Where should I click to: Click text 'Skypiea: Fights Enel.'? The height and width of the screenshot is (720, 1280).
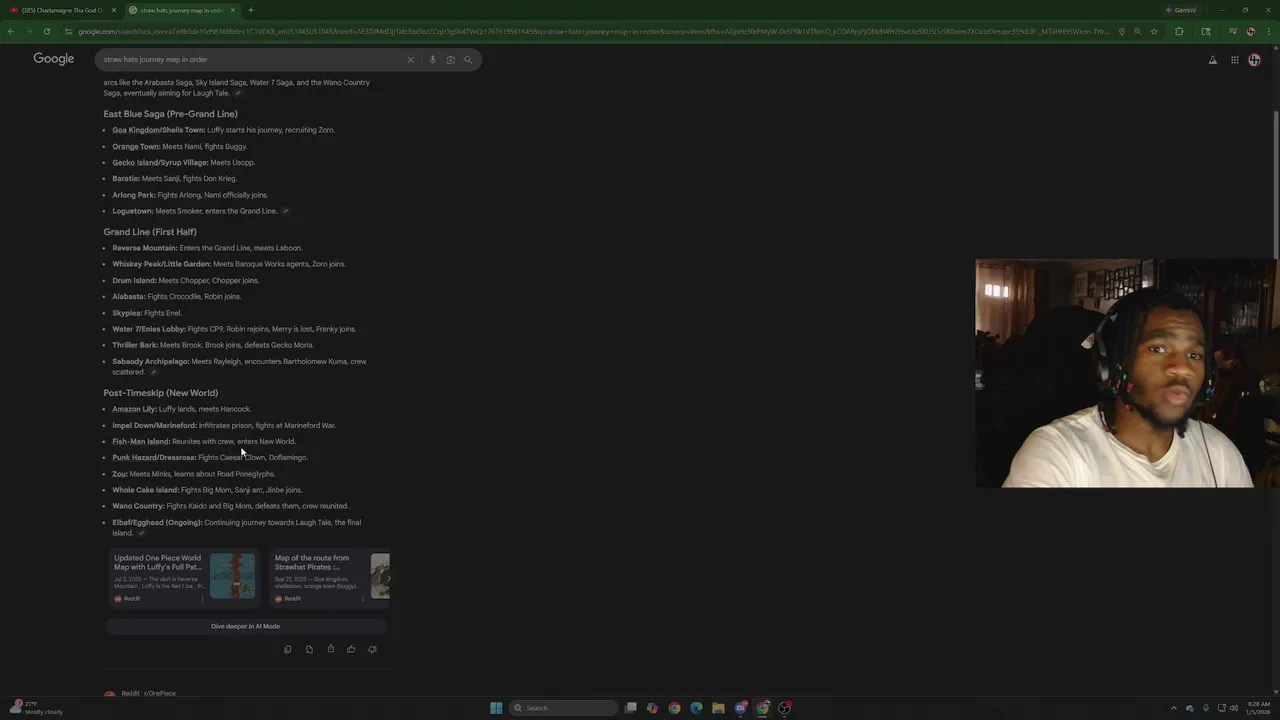coord(147,313)
